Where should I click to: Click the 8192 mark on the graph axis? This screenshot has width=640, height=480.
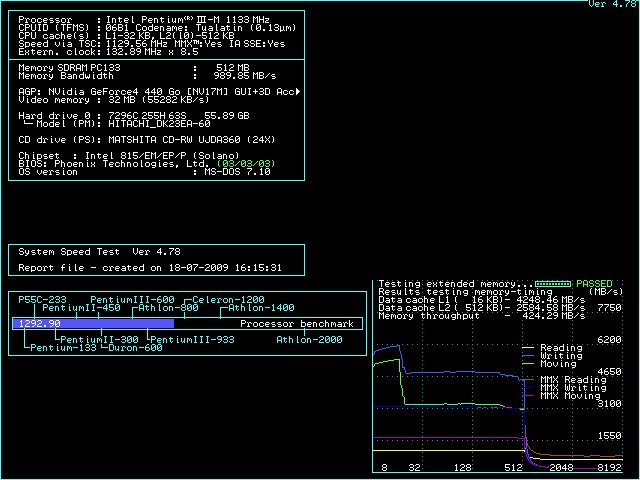click(608, 467)
